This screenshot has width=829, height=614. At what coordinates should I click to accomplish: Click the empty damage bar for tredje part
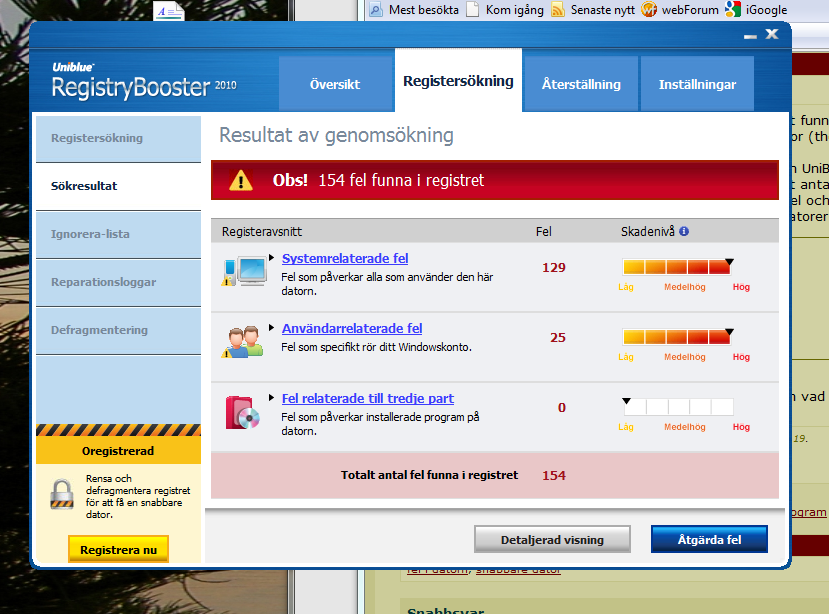point(679,407)
